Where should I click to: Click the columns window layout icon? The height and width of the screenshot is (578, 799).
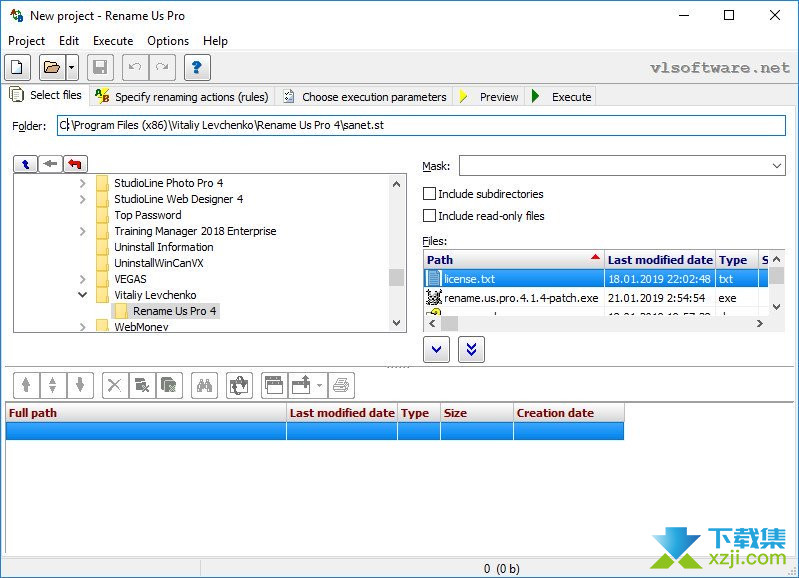coord(274,385)
